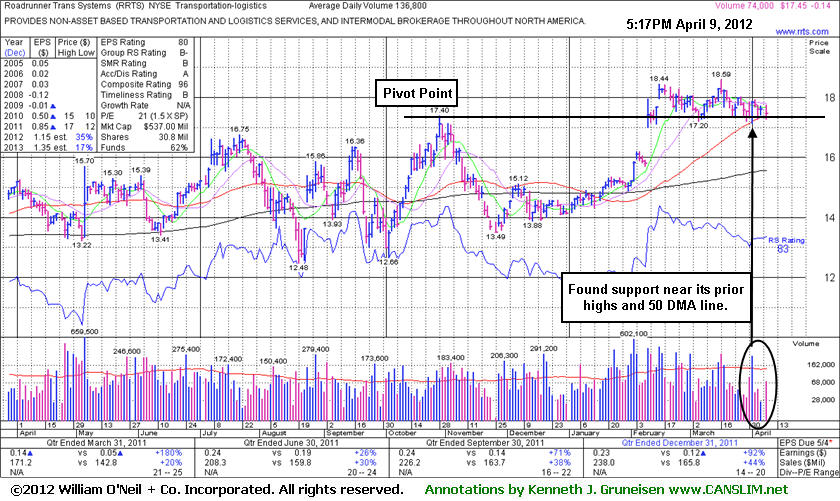Click the Composite Rating 96 row

click(145, 84)
